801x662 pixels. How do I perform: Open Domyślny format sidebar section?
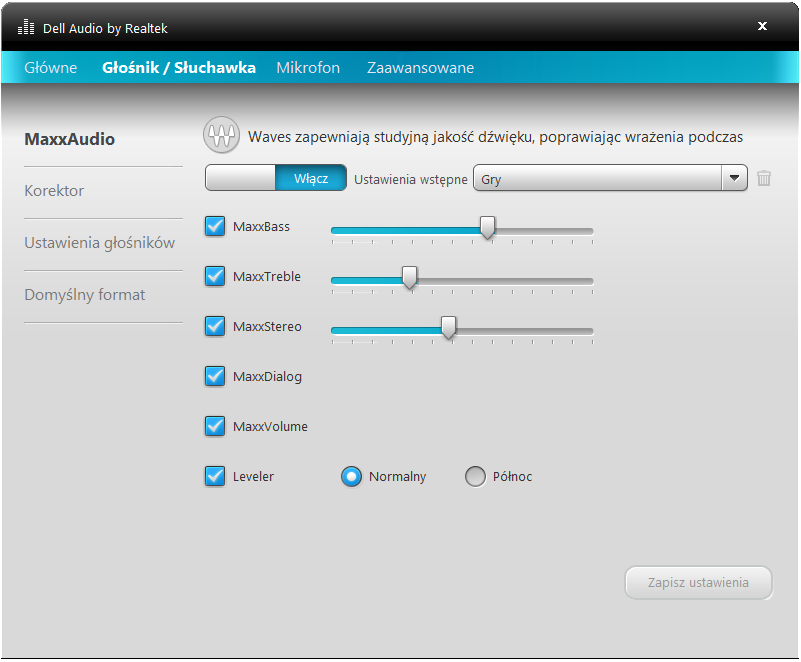[85, 295]
